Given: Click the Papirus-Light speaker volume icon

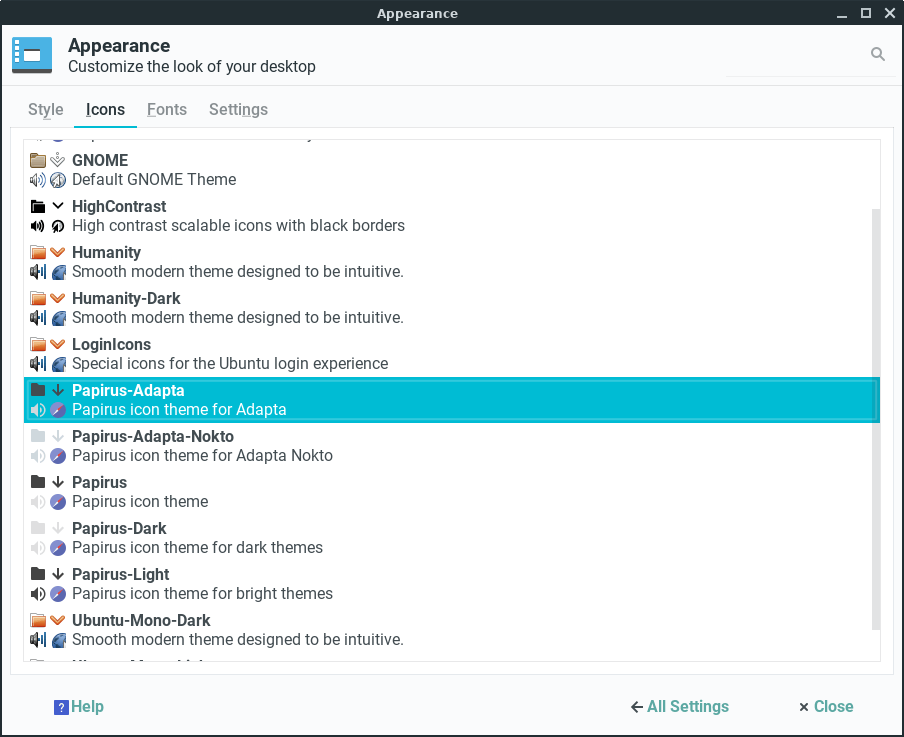Looking at the screenshot, I should pyautogui.click(x=38, y=594).
